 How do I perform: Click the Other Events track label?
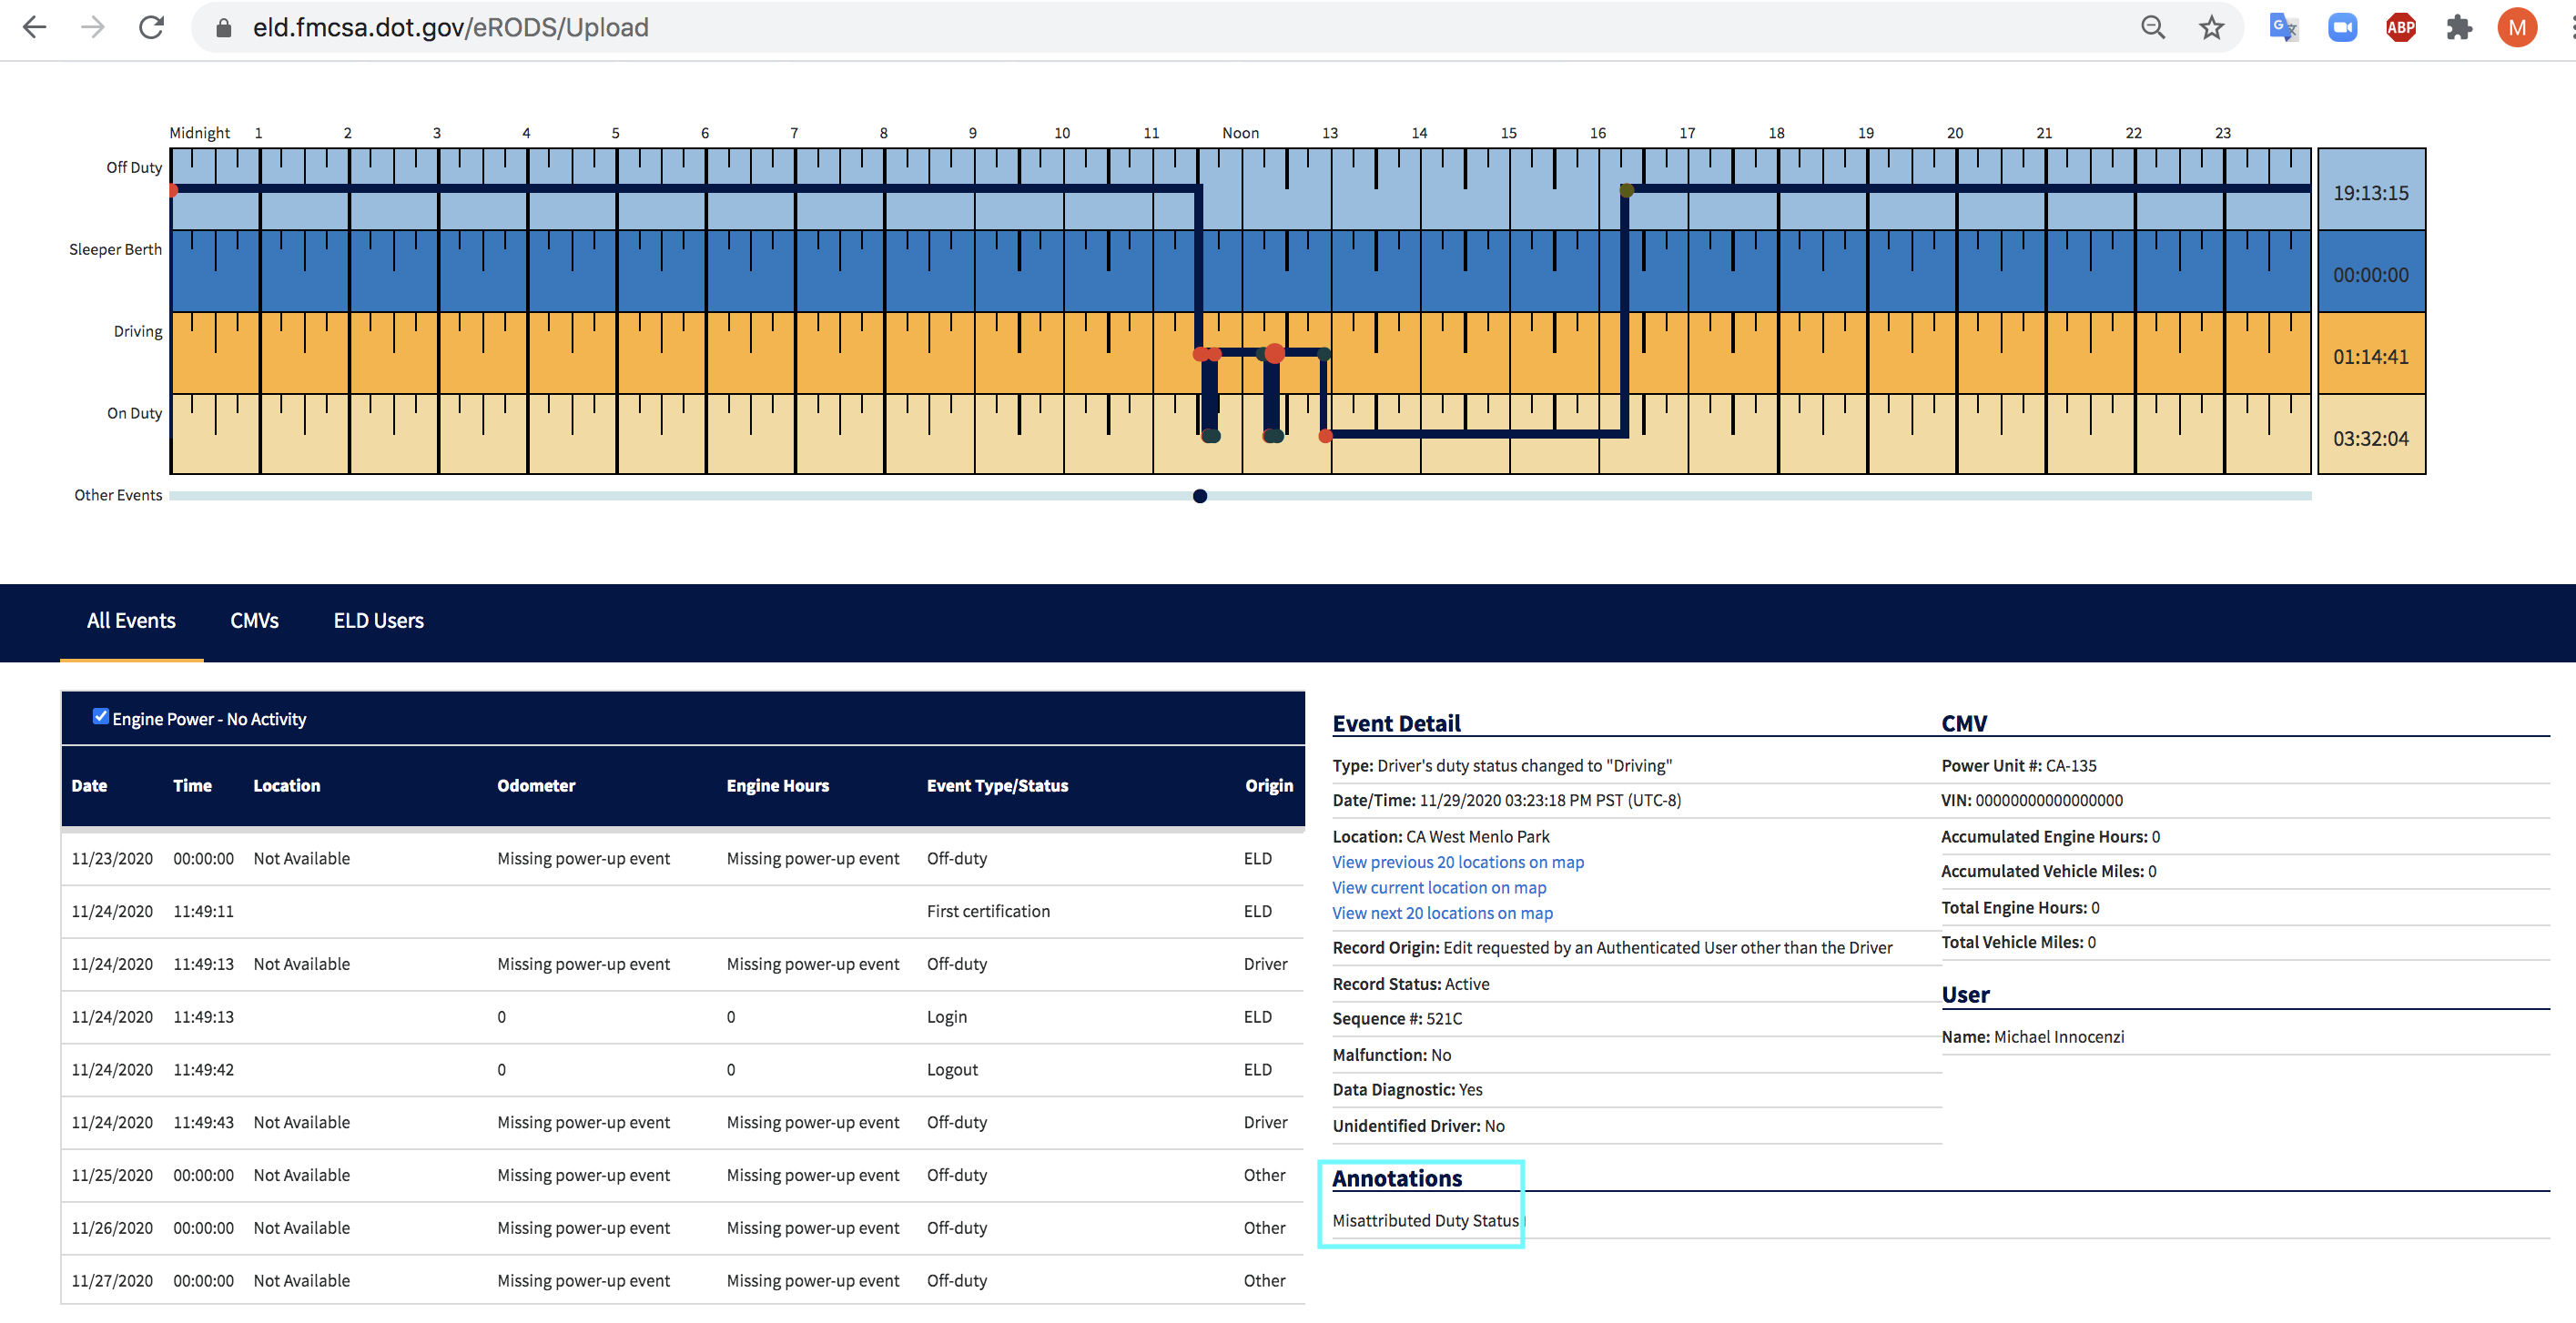click(x=118, y=495)
